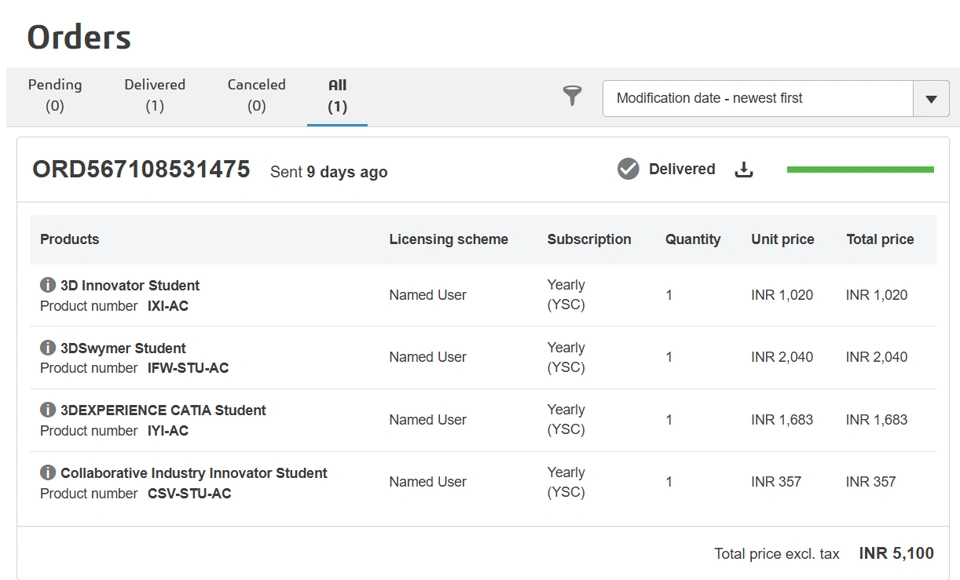Switch to the Pending orders tab
This screenshot has height=580, width=960.
click(x=55, y=95)
